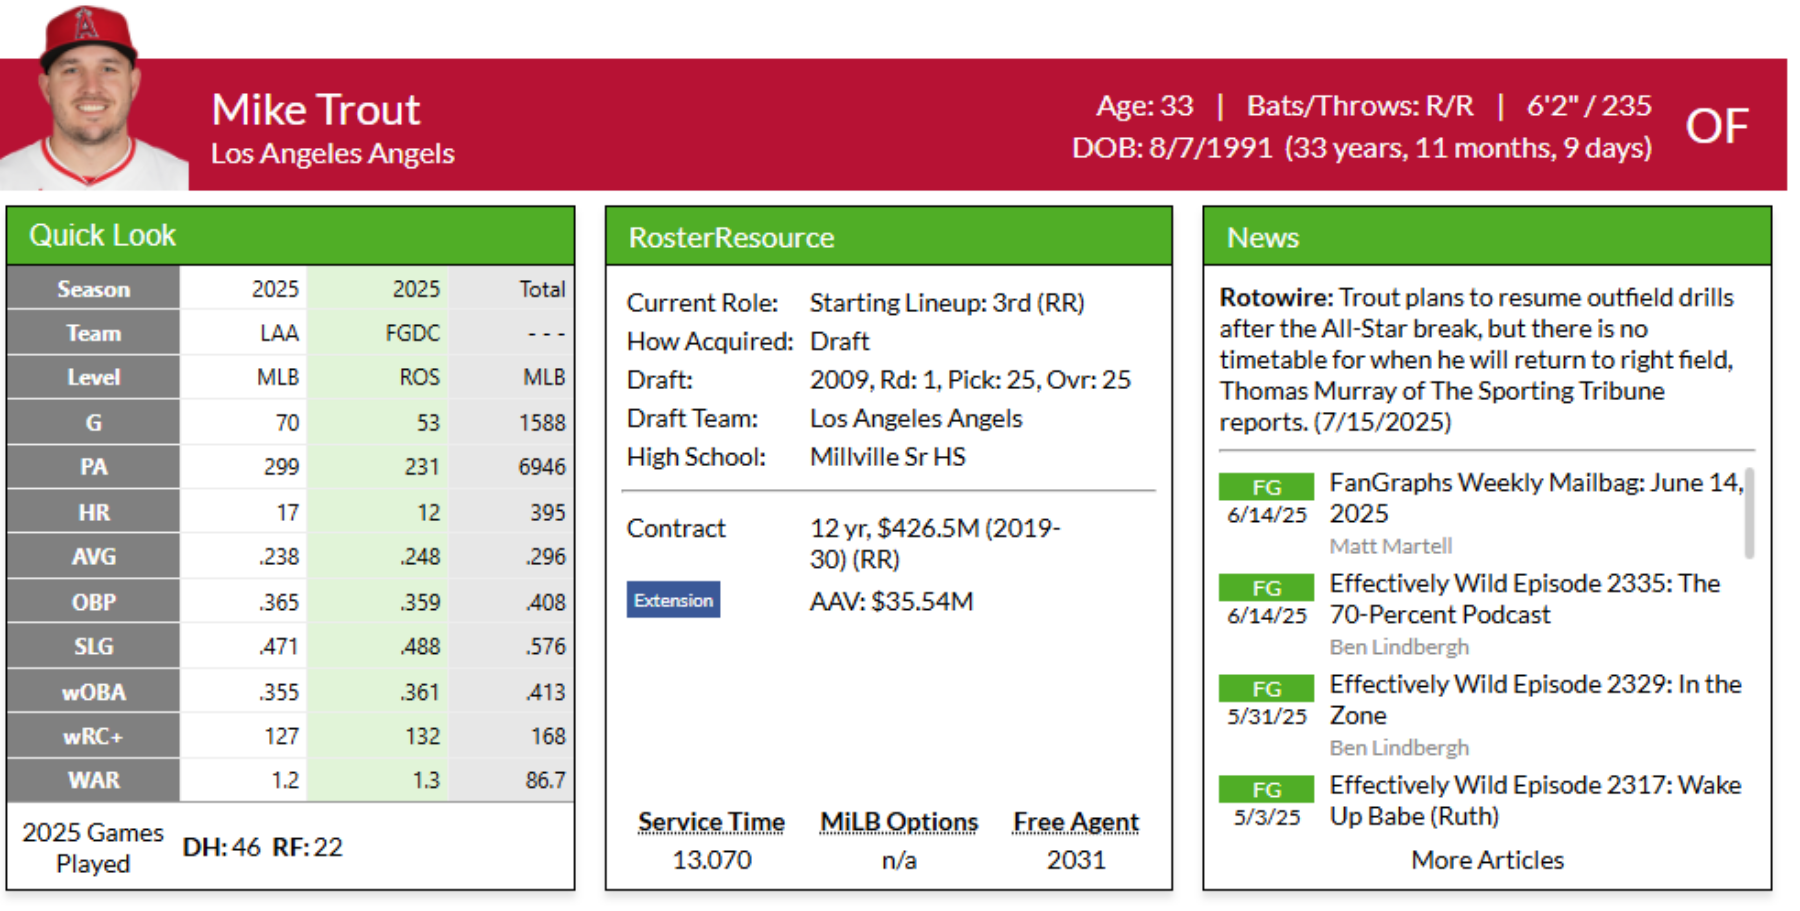Click the Matt Martell author name
1800x911 pixels.
(x=1390, y=546)
